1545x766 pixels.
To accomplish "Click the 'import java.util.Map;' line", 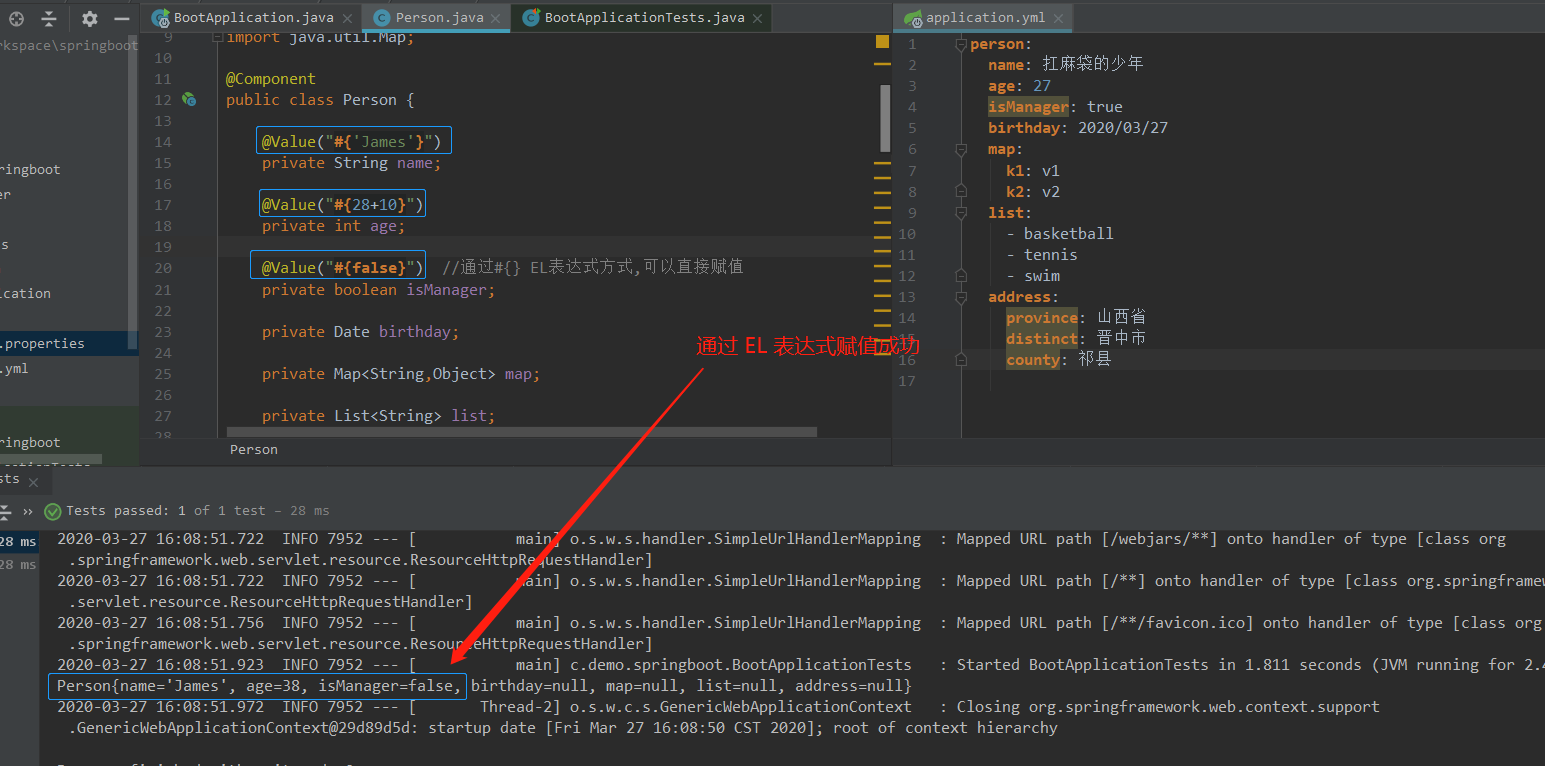I will tap(320, 38).
